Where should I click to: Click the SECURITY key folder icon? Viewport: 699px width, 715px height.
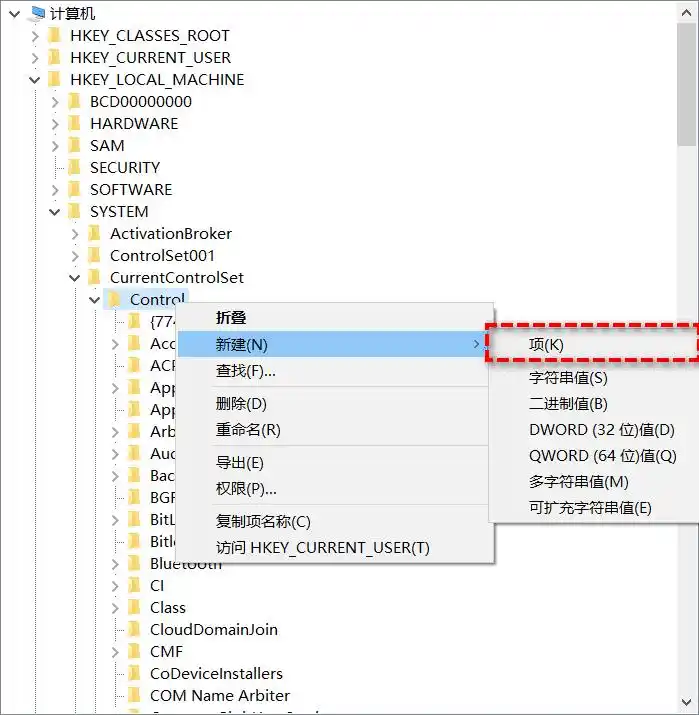(74, 168)
